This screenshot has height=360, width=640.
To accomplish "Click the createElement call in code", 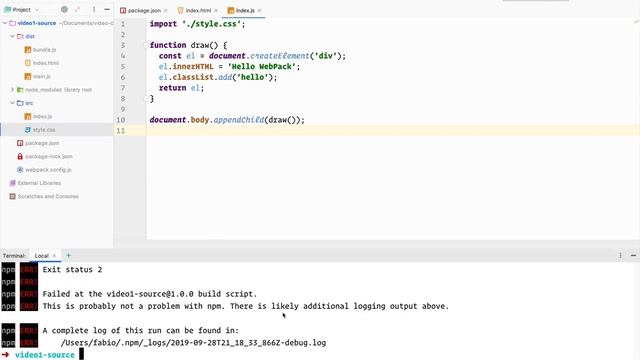I will (280, 56).
